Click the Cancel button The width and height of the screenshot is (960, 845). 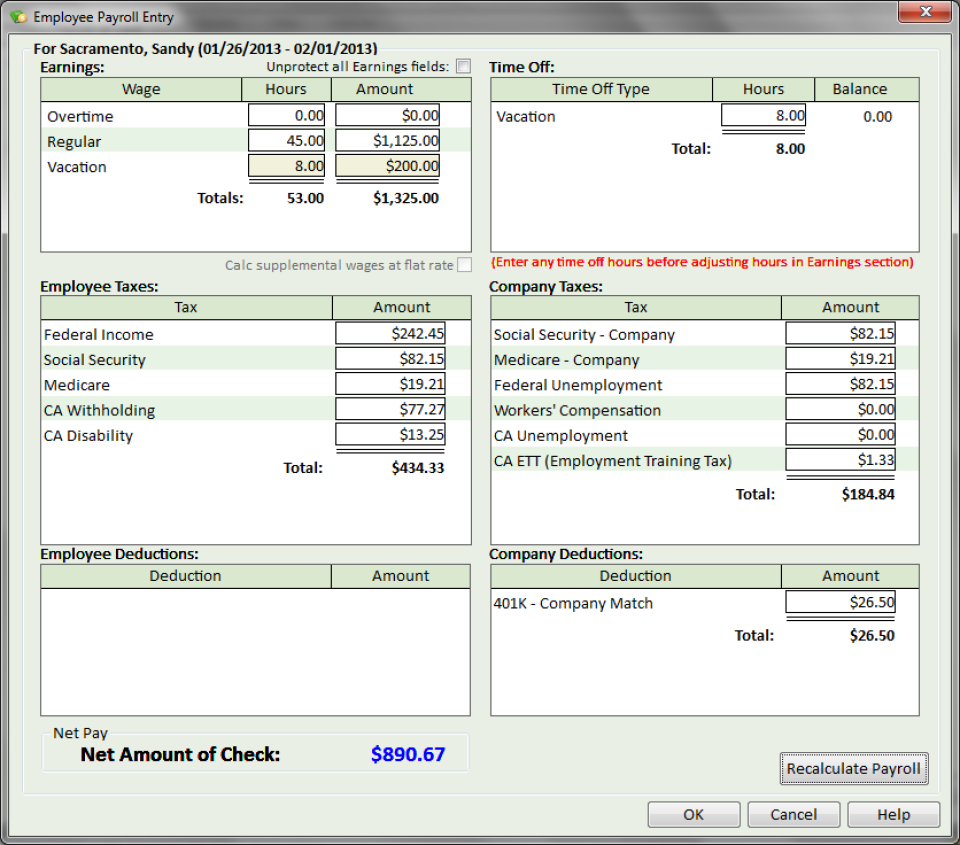click(793, 814)
